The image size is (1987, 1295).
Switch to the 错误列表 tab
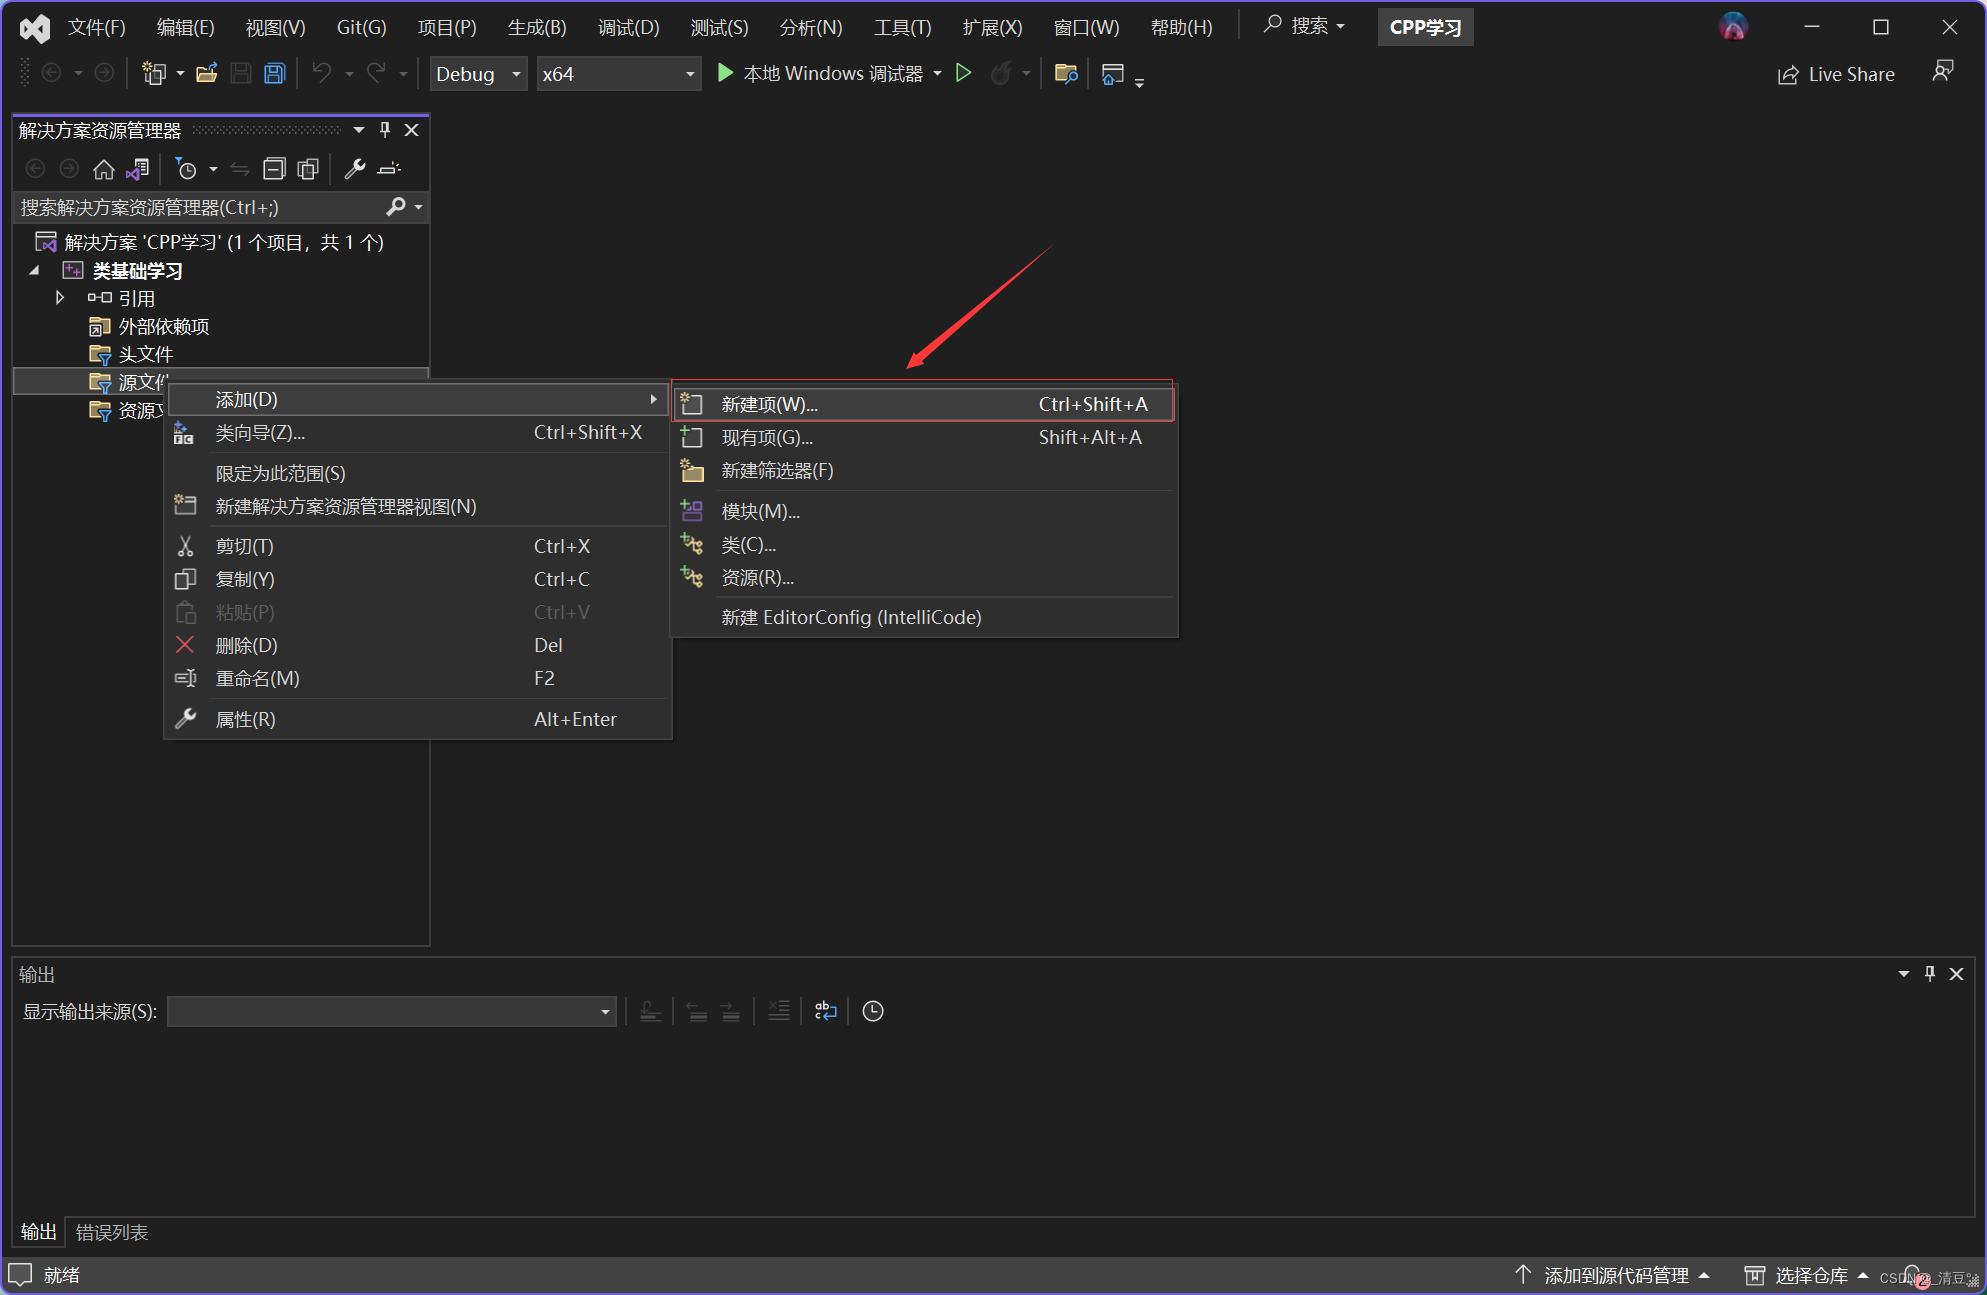pos(112,1232)
